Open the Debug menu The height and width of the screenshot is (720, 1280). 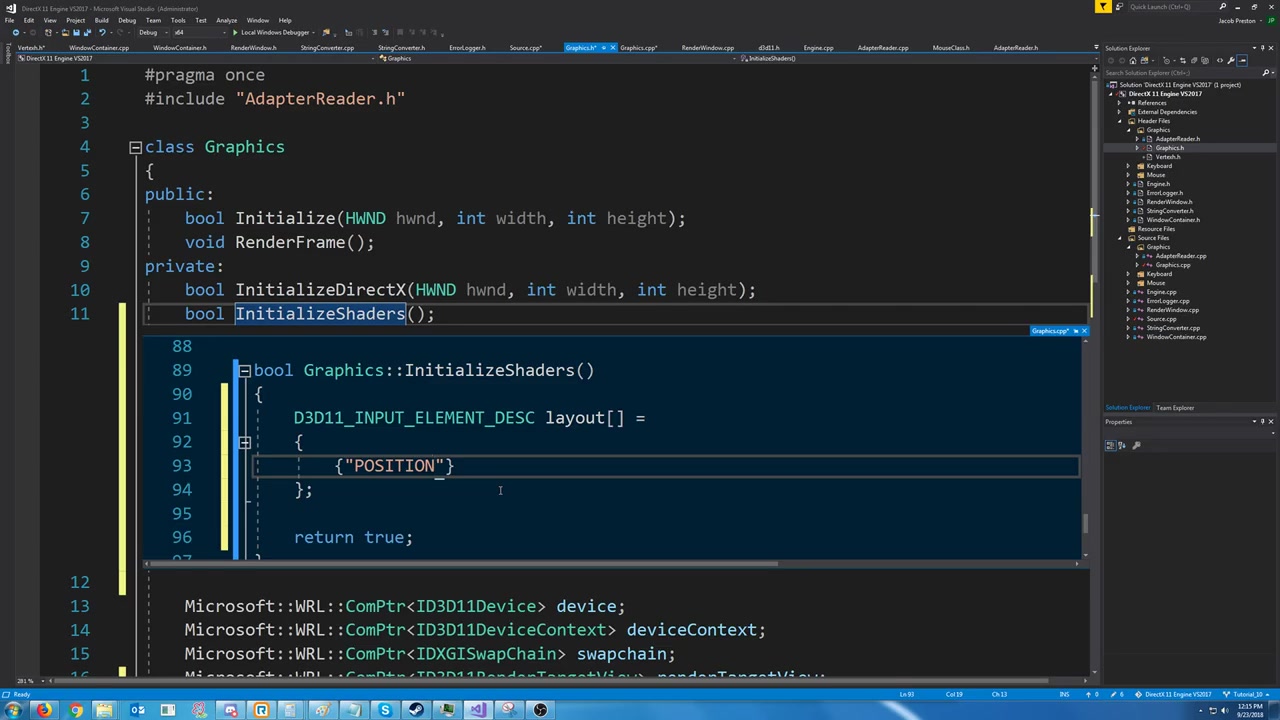127,20
